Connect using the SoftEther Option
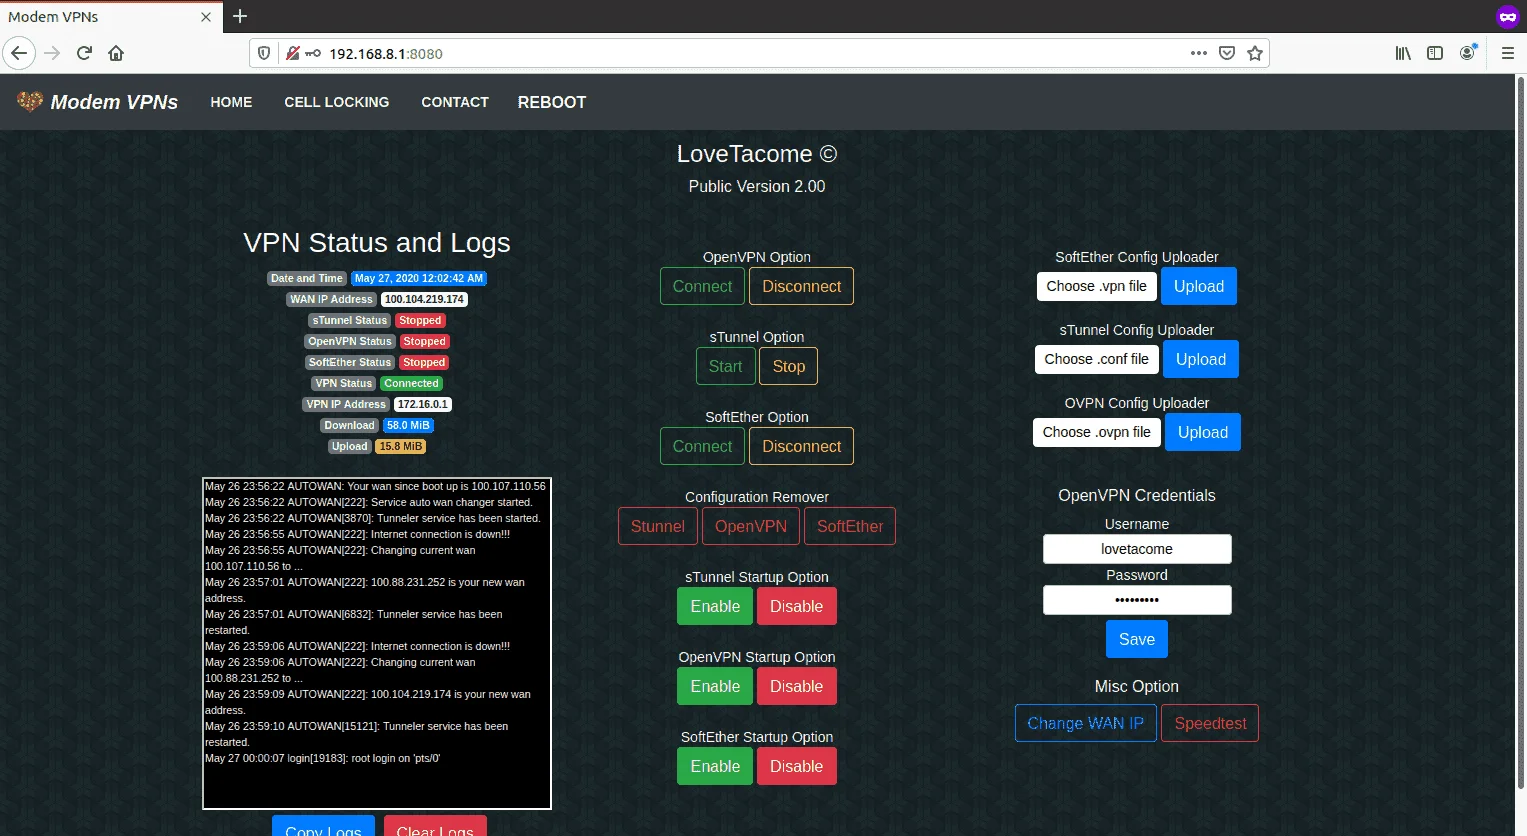The height and width of the screenshot is (836, 1527). (x=702, y=446)
